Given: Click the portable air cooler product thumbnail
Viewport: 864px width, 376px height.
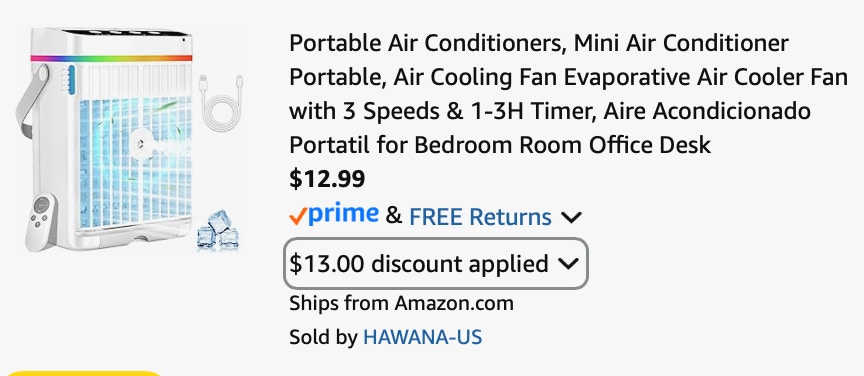Looking at the screenshot, I should (x=129, y=140).
